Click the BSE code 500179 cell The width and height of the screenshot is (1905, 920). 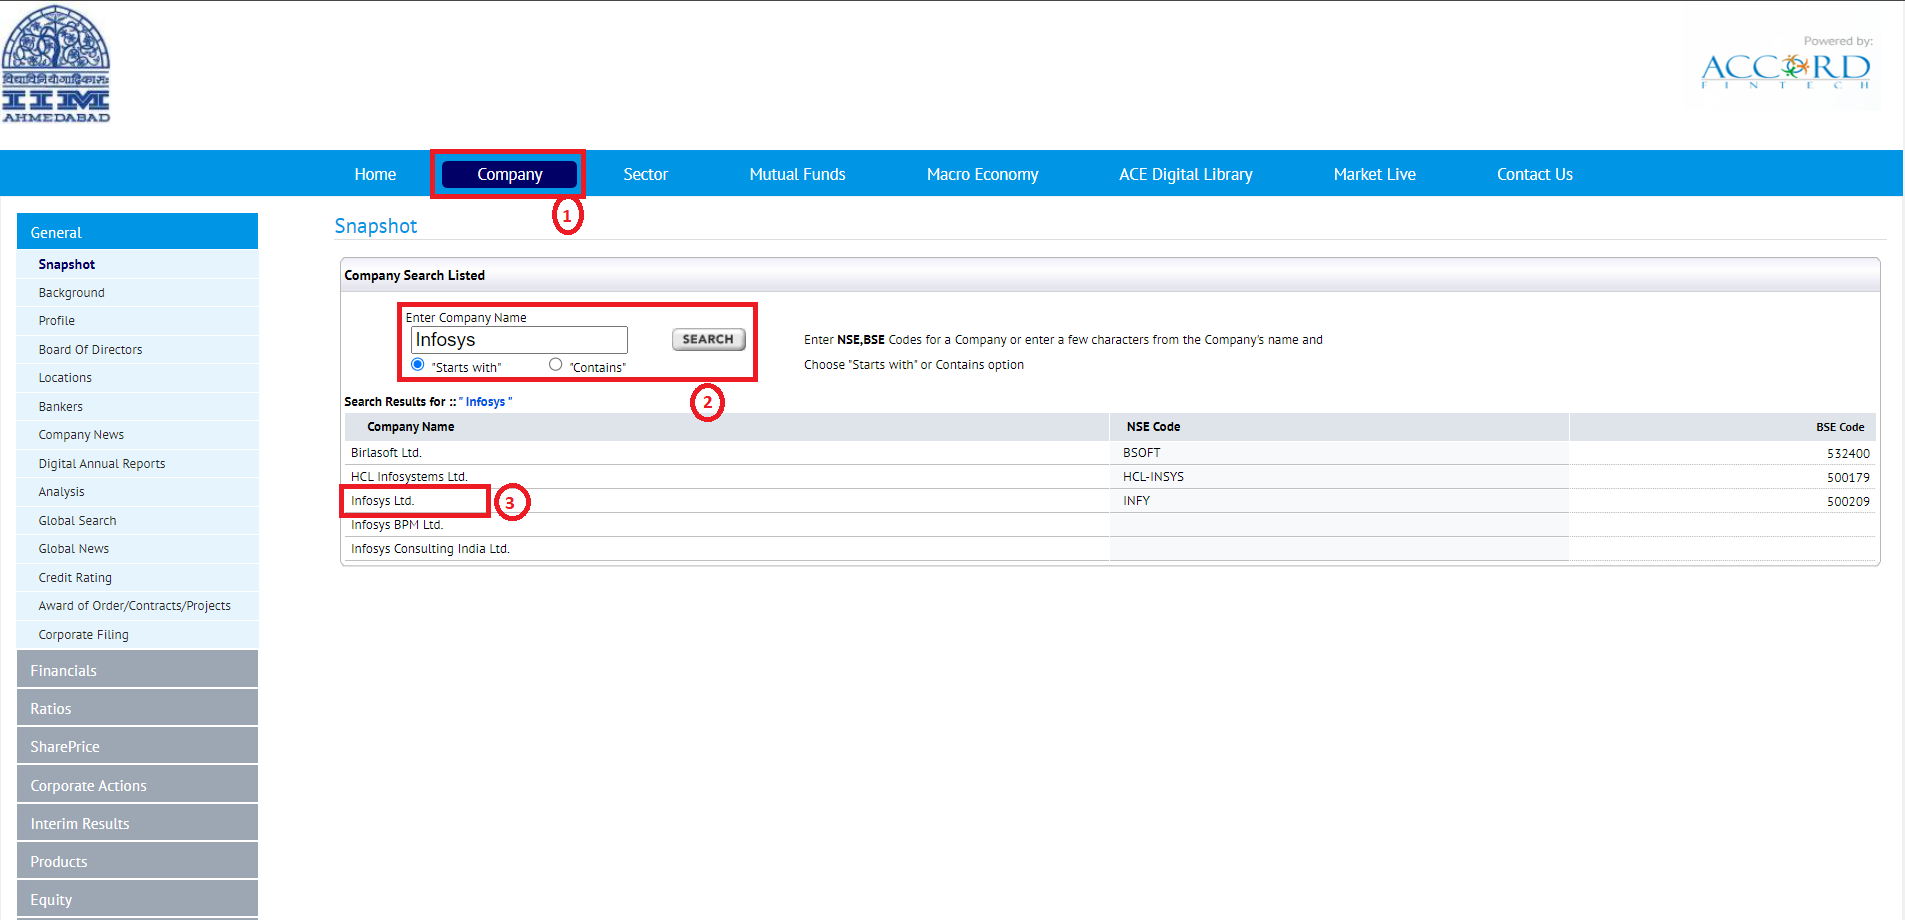point(1848,477)
